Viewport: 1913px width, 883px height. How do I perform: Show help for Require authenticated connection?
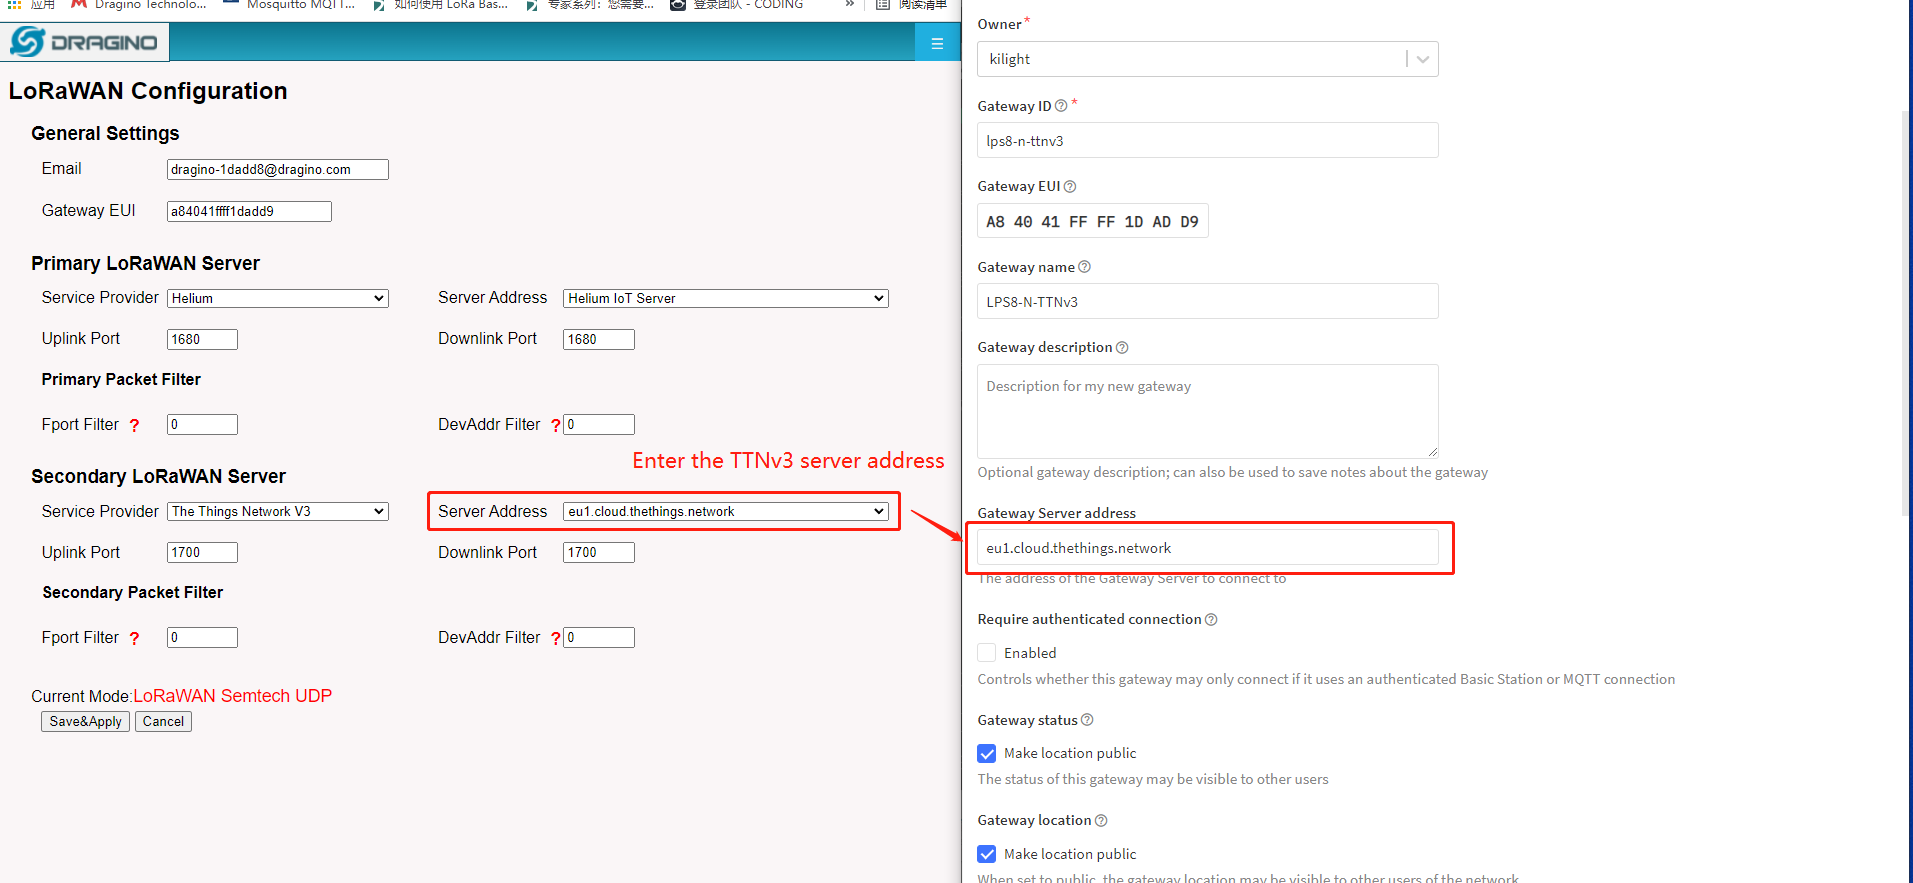[1211, 620]
